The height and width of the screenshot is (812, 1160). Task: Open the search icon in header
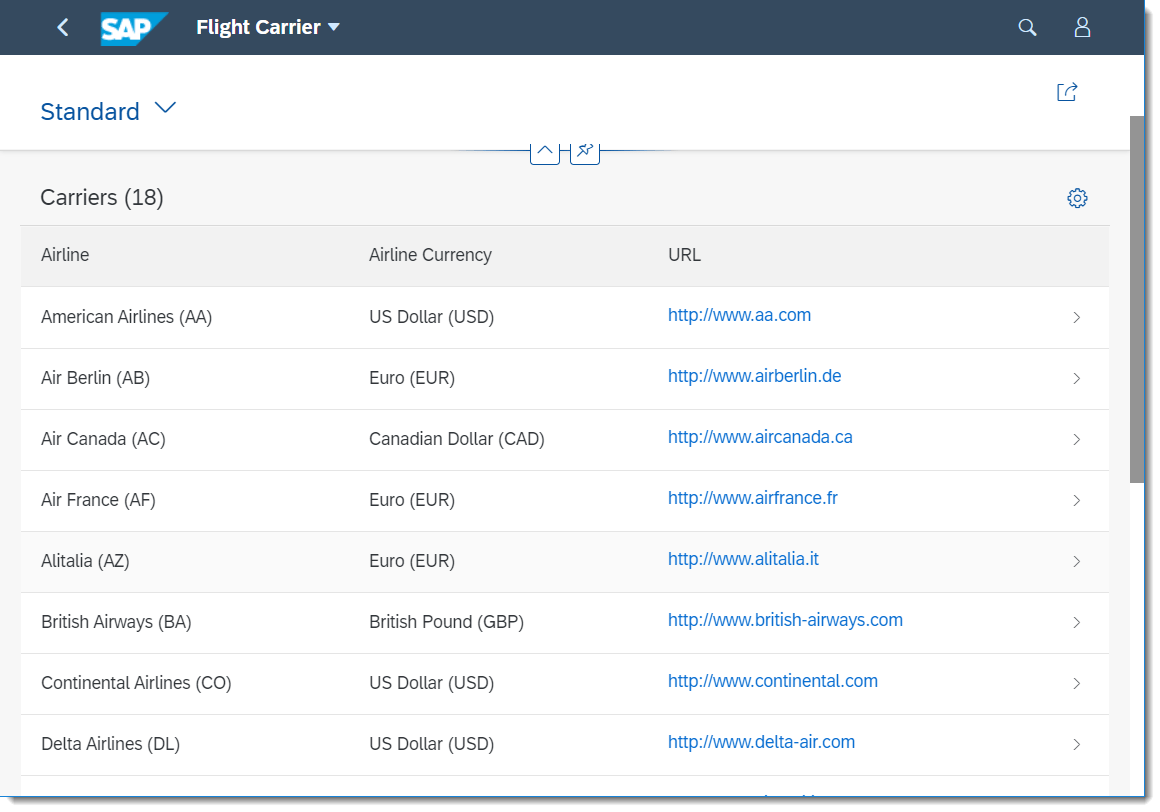point(1027,27)
